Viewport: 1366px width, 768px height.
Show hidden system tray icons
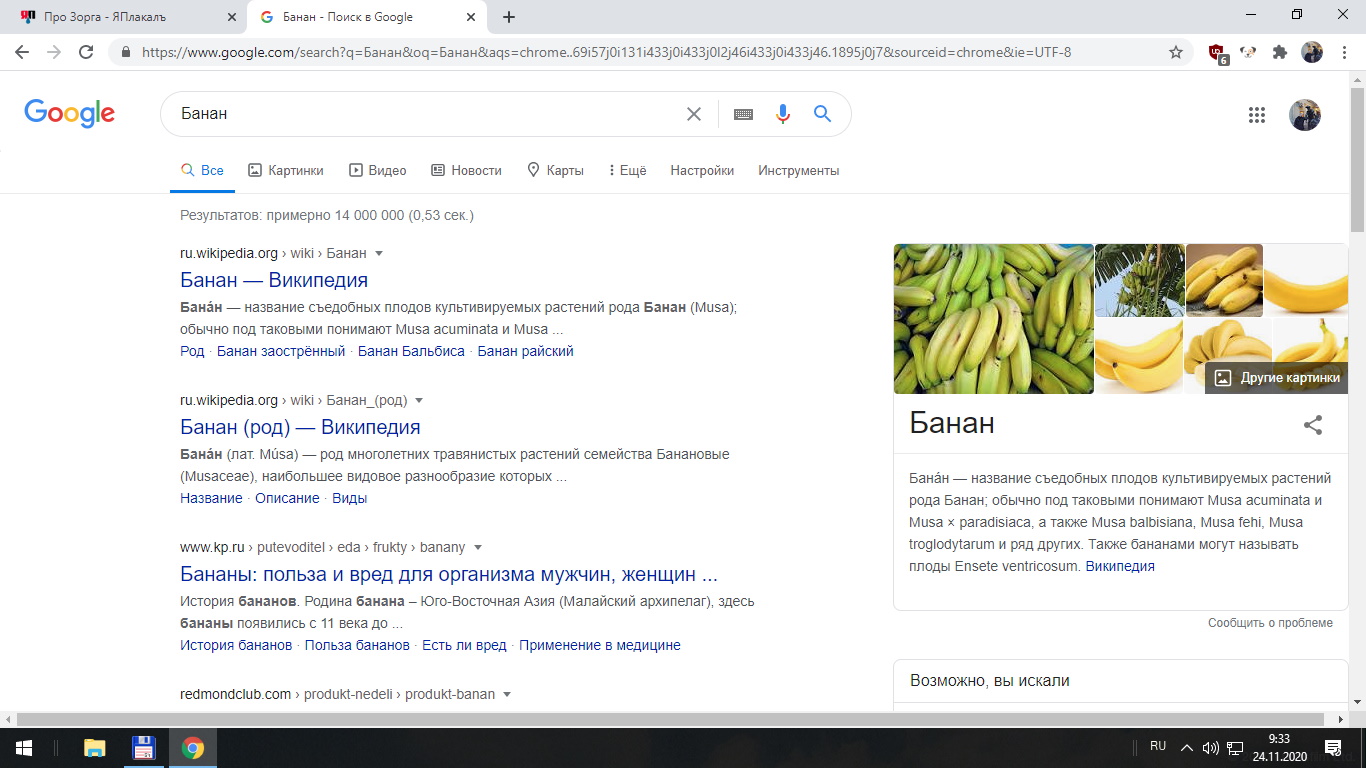(1187, 747)
